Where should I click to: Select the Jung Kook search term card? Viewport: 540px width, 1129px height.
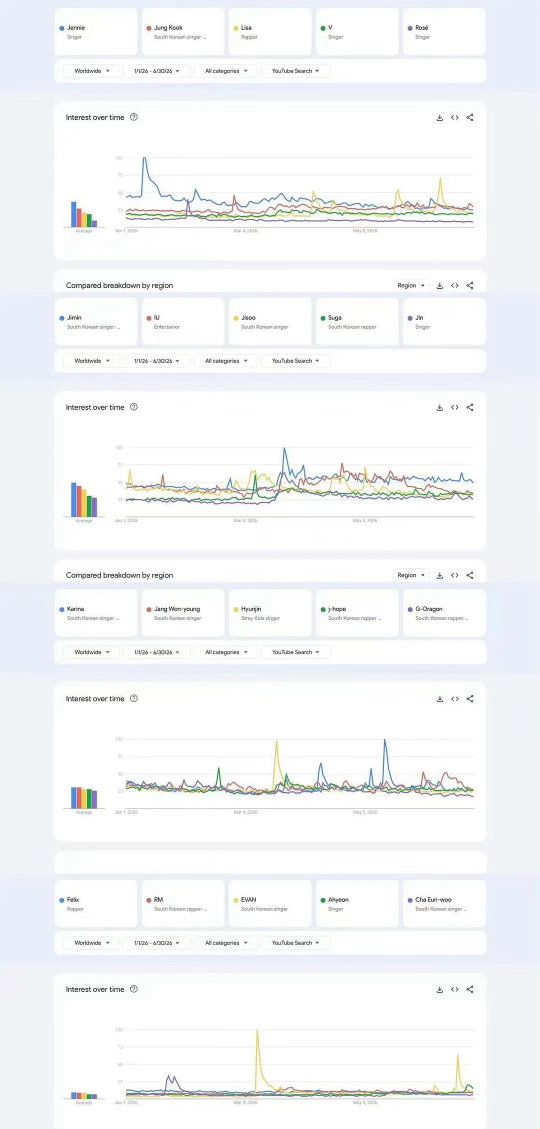(x=183, y=32)
